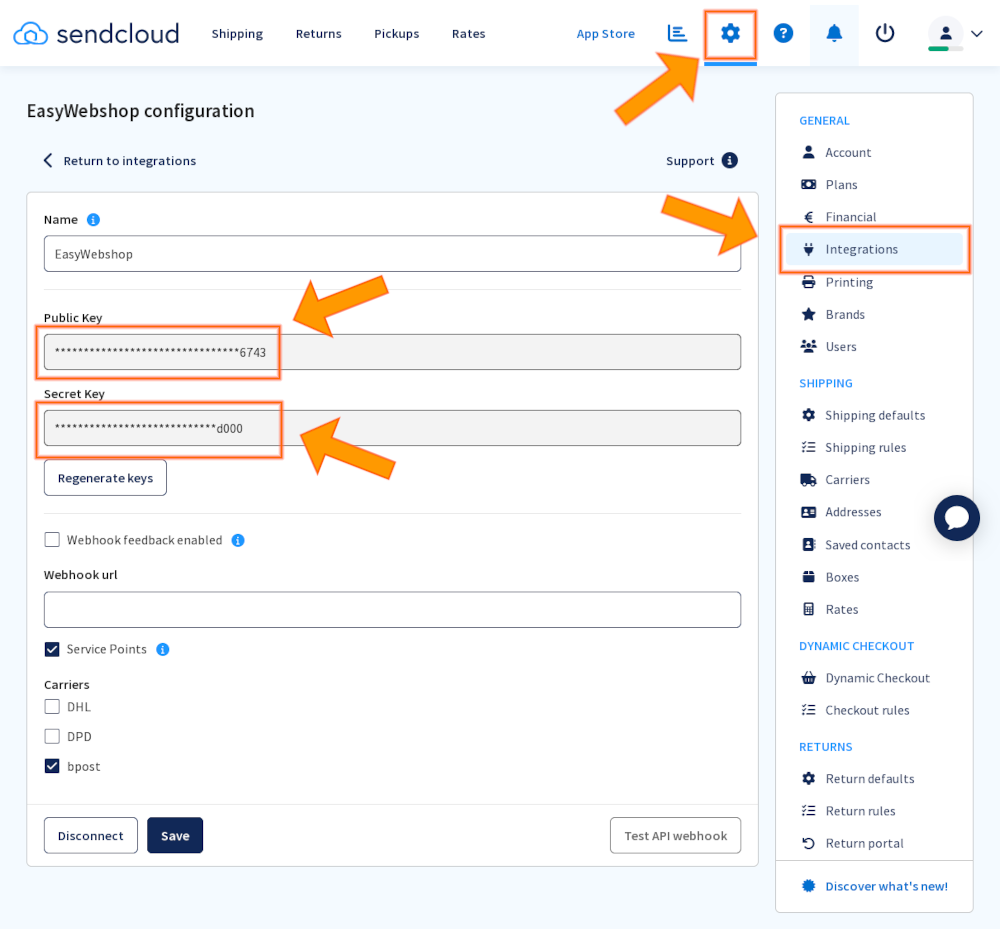Click inside the Webhook url field
1000x929 pixels.
point(392,609)
